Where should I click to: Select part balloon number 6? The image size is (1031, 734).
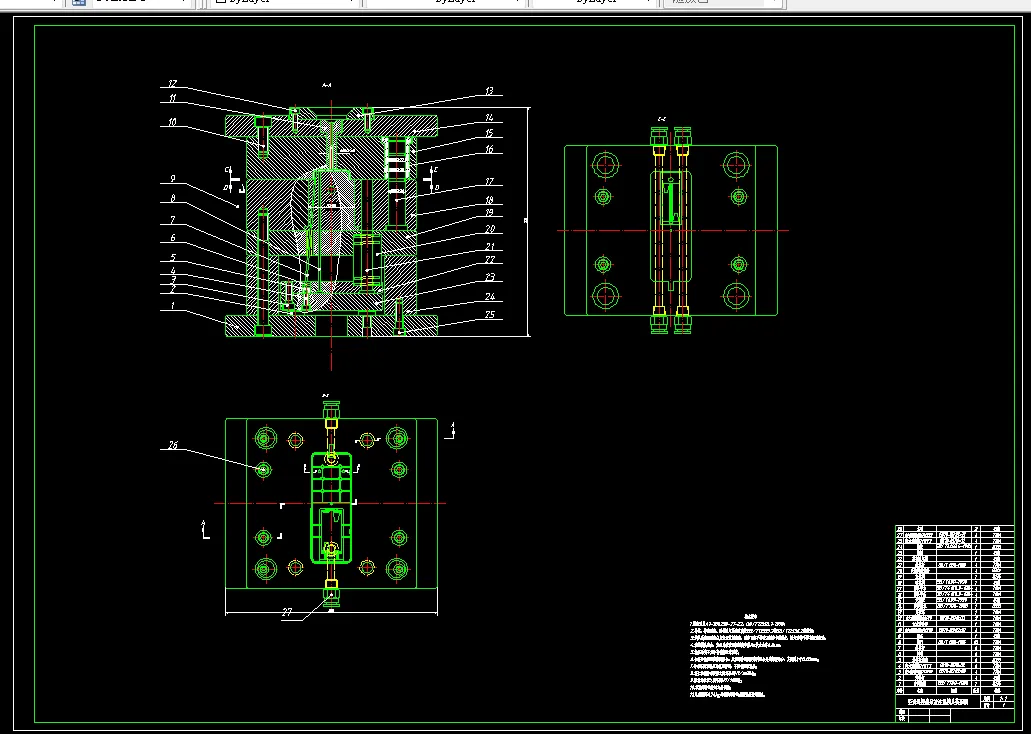pyautogui.click(x=173, y=238)
